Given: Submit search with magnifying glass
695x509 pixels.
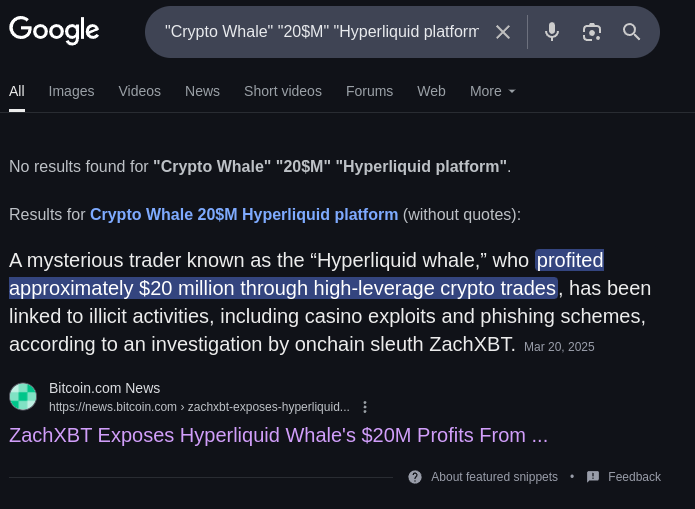Looking at the screenshot, I should click(x=632, y=32).
